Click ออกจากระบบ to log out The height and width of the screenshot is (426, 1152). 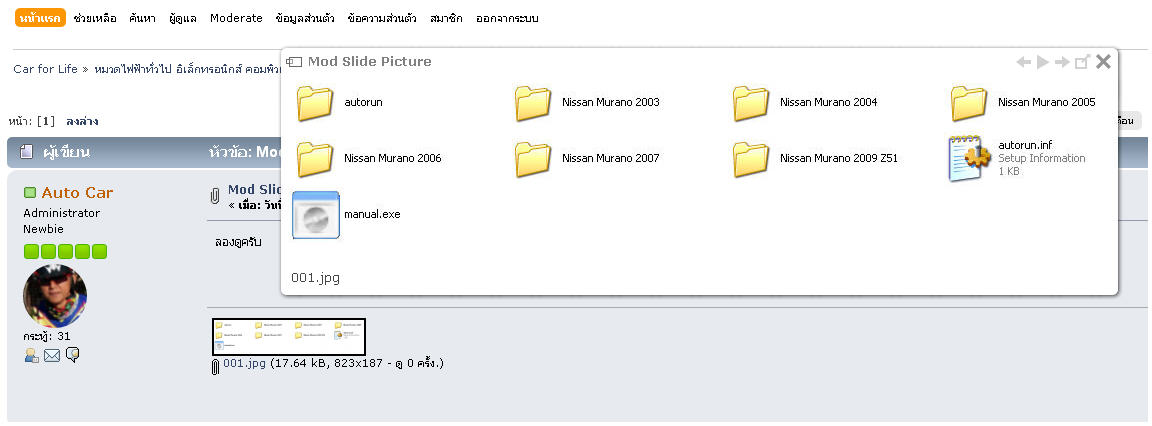(x=507, y=18)
